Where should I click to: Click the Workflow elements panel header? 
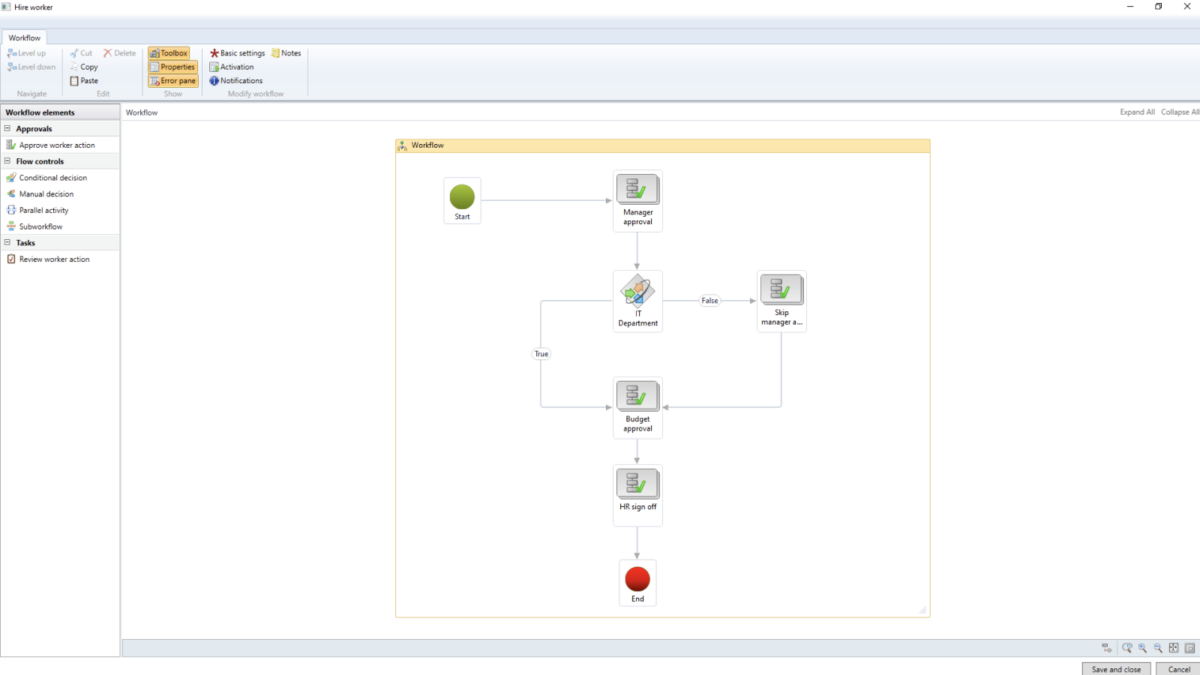(60, 113)
